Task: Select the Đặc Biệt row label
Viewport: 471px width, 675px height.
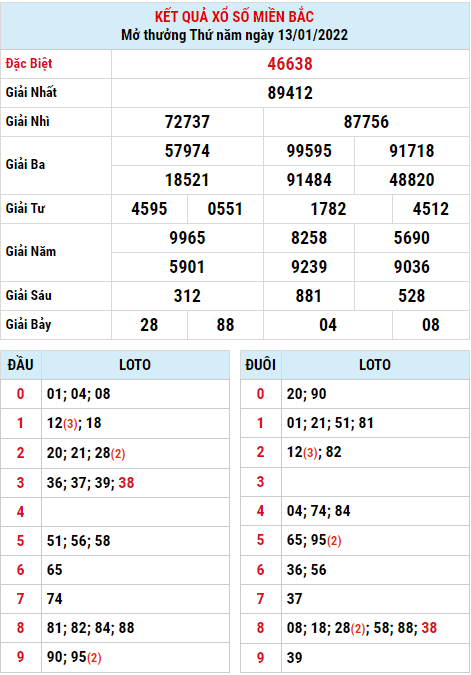Action: pos(29,64)
